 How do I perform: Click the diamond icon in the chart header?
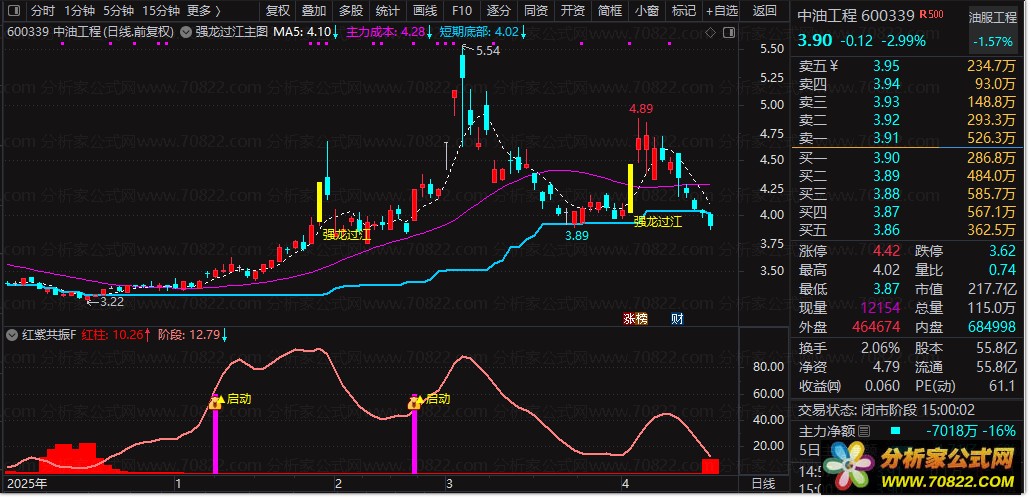coord(710,32)
